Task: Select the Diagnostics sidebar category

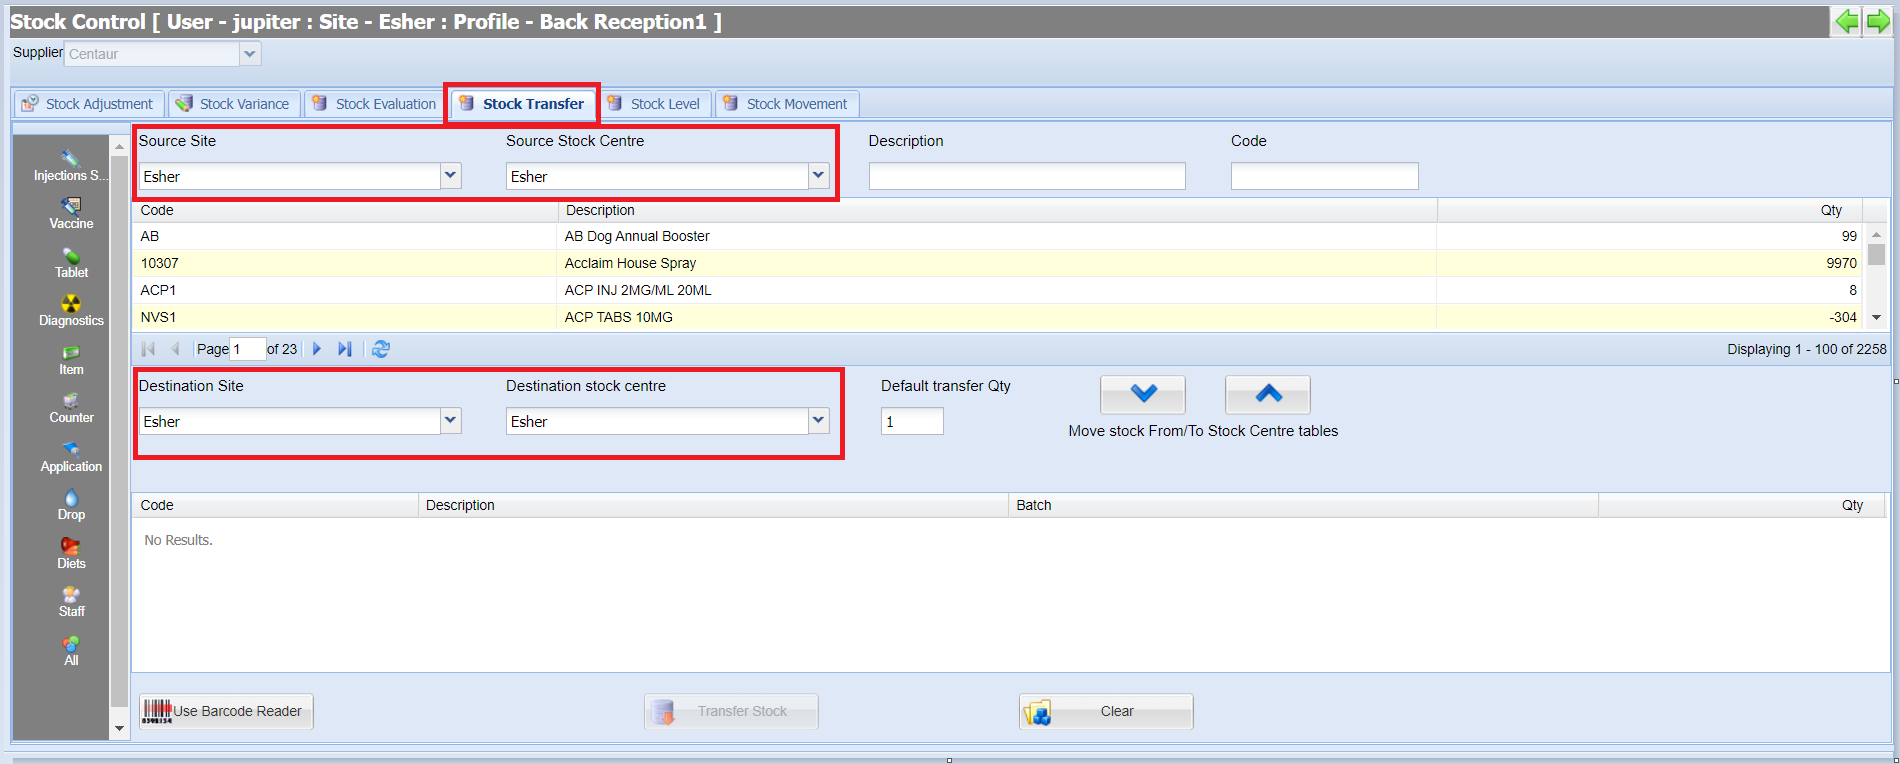Action: 71,311
